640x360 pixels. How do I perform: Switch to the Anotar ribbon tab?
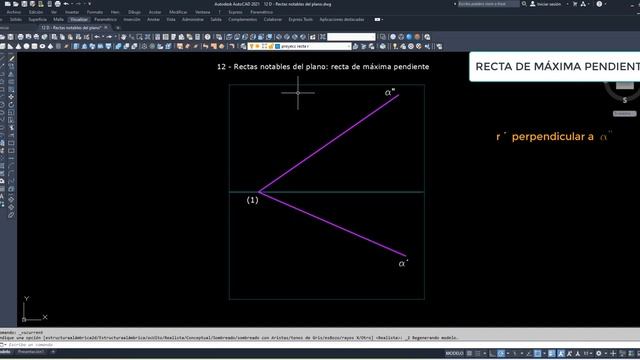[153, 20]
